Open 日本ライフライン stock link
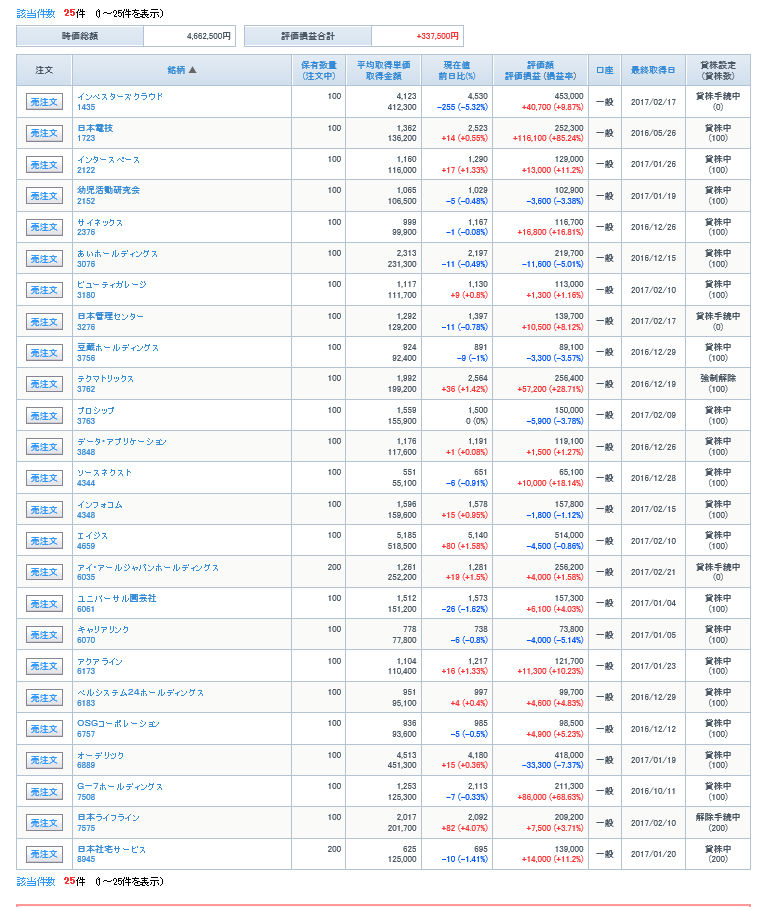Viewport: 778px width, 907px height. [108, 817]
